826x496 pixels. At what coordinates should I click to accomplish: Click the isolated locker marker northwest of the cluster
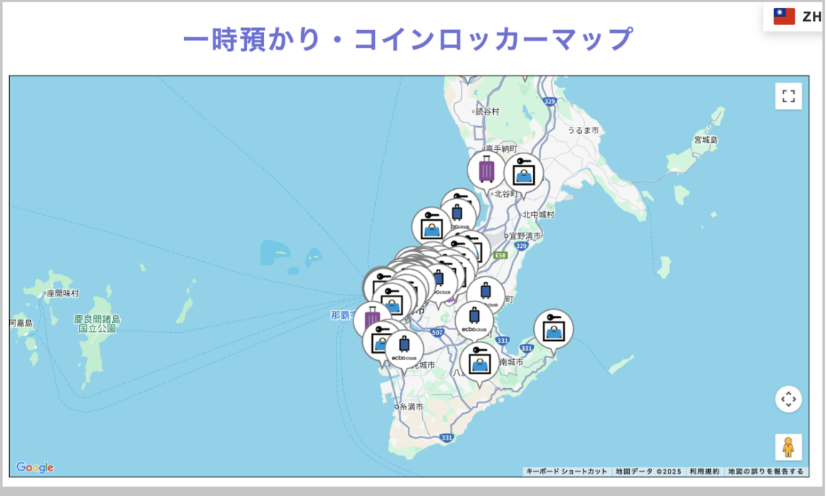[432, 227]
